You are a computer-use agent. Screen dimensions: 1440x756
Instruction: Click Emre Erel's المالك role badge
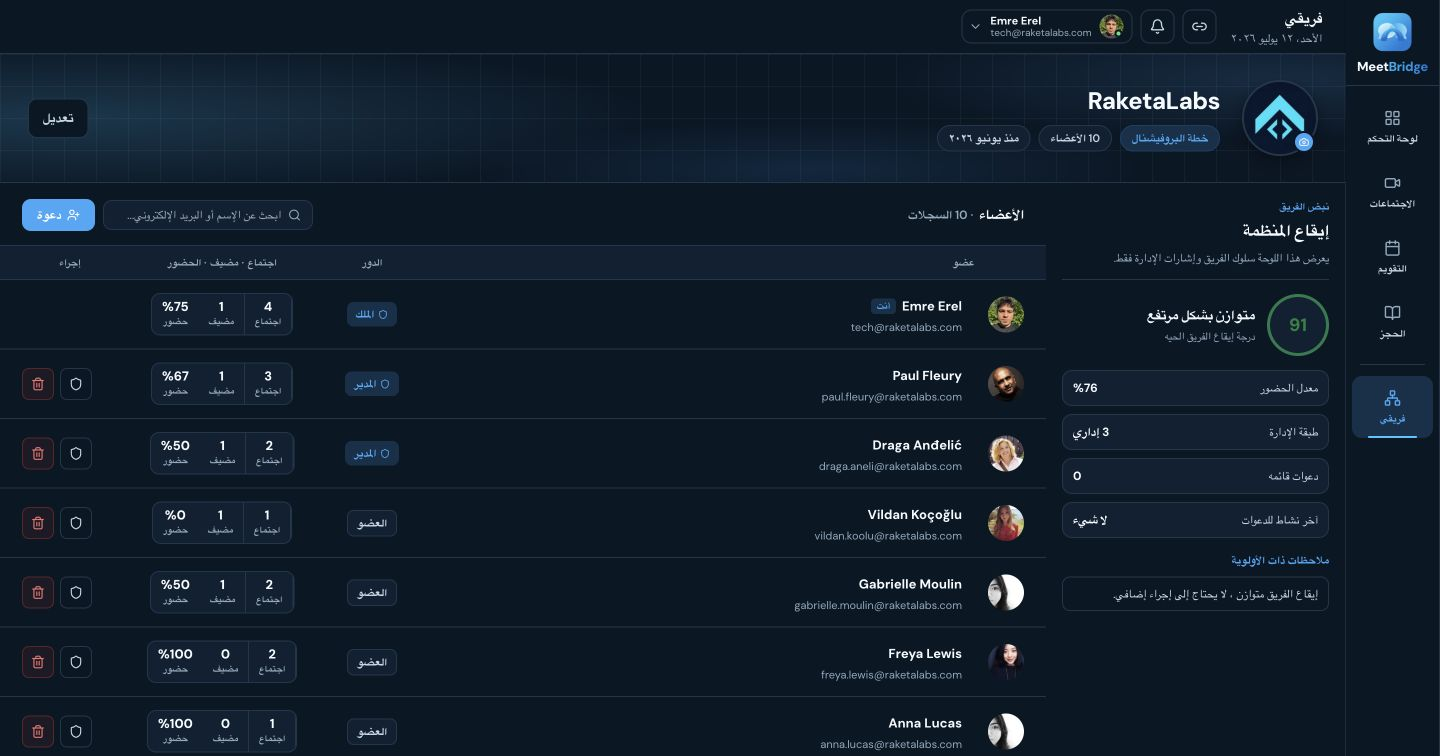pos(372,314)
